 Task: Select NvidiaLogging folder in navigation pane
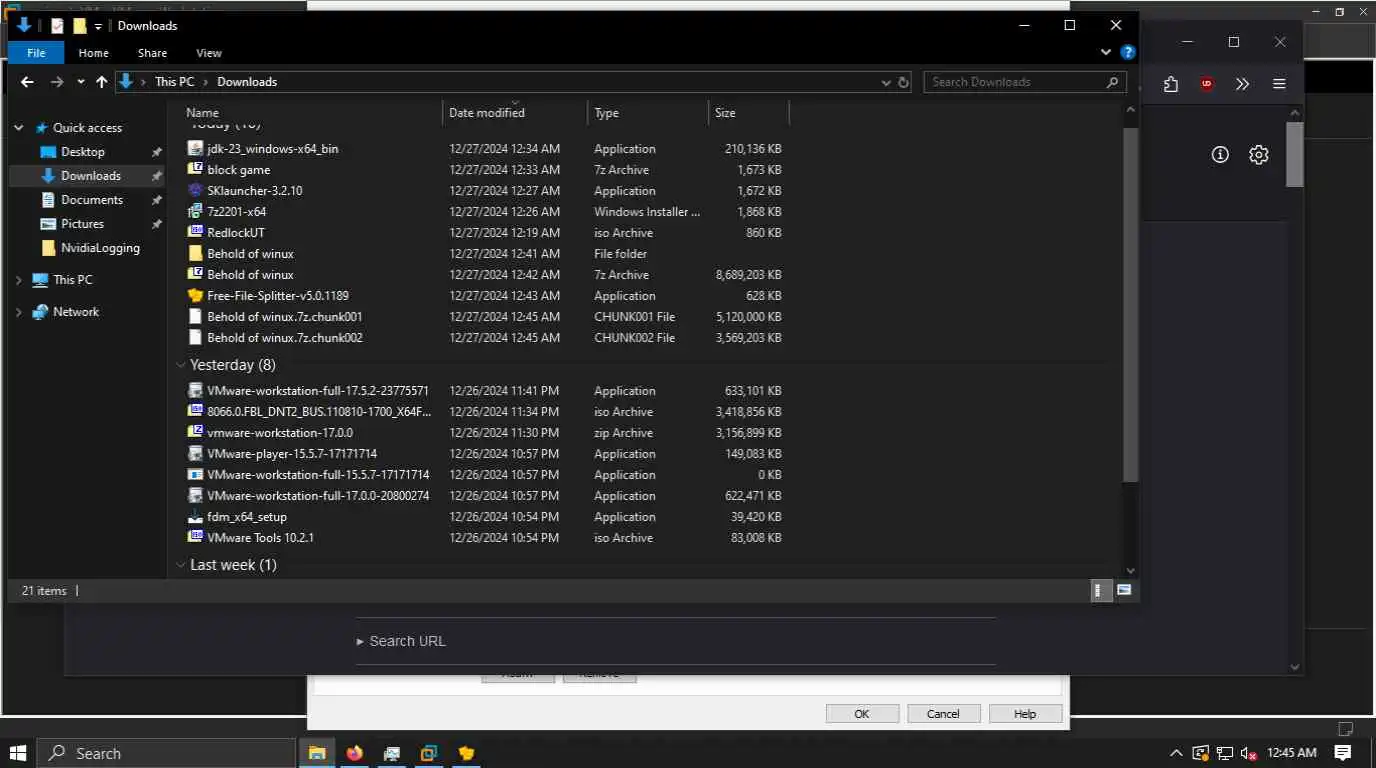coord(100,248)
